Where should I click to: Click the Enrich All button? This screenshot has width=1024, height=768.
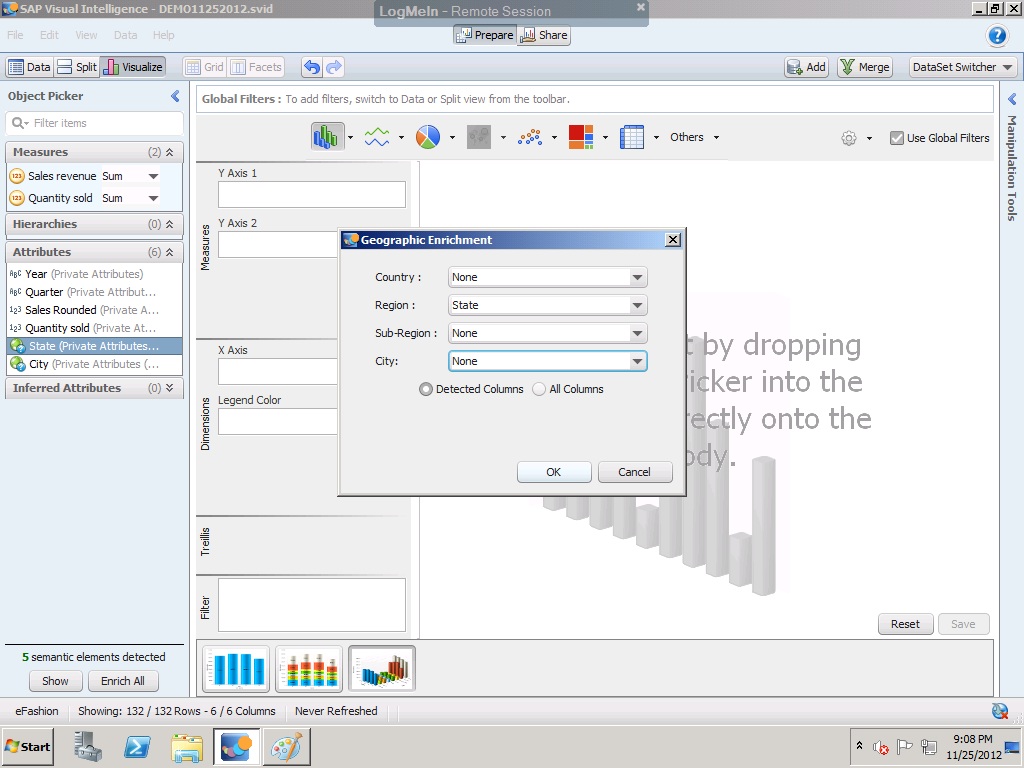pyautogui.click(x=123, y=681)
